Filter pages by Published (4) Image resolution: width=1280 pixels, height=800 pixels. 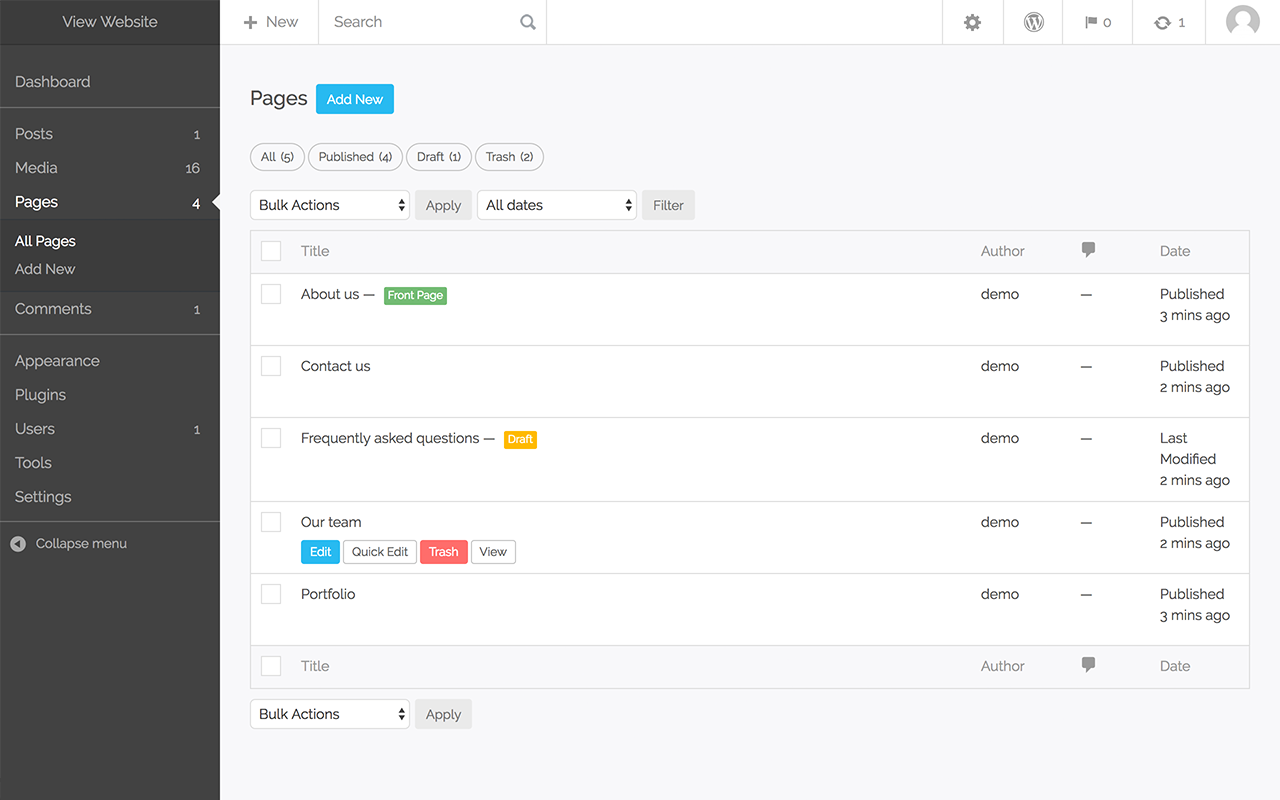click(355, 157)
